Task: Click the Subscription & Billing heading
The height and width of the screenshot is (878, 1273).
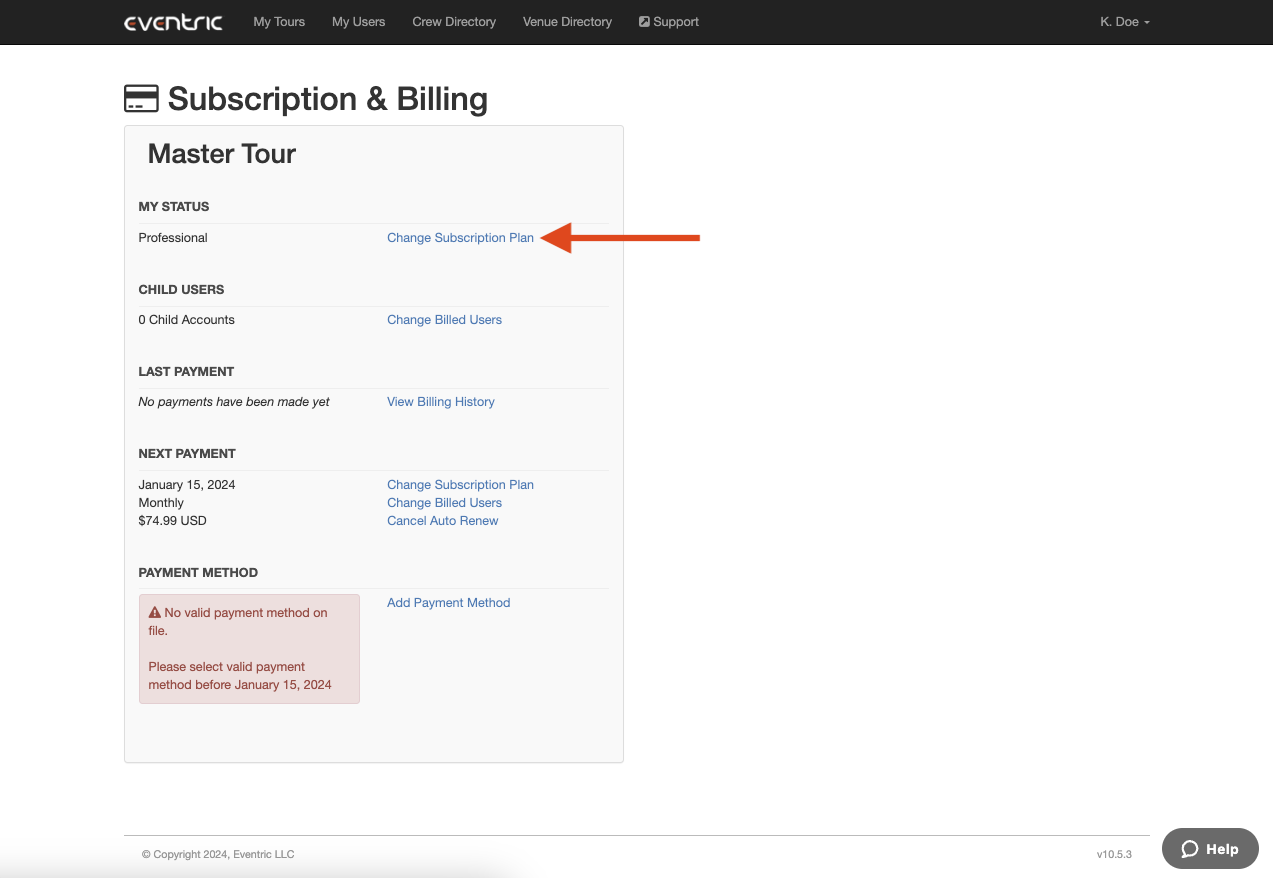Action: (328, 99)
